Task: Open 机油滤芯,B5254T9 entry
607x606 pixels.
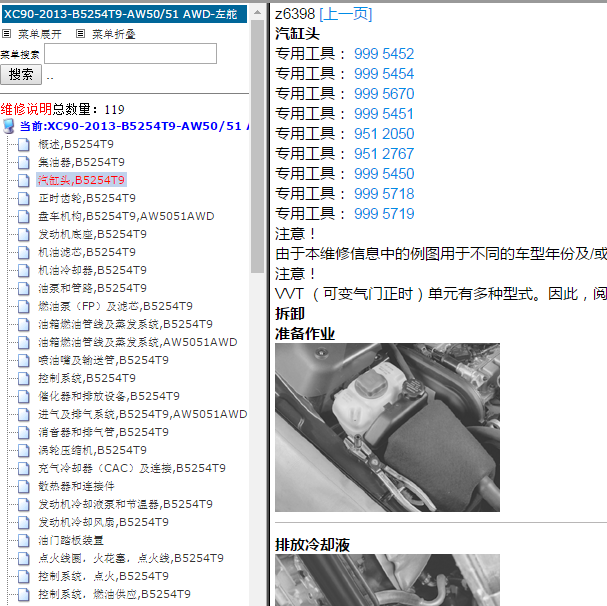Action: coord(87,252)
